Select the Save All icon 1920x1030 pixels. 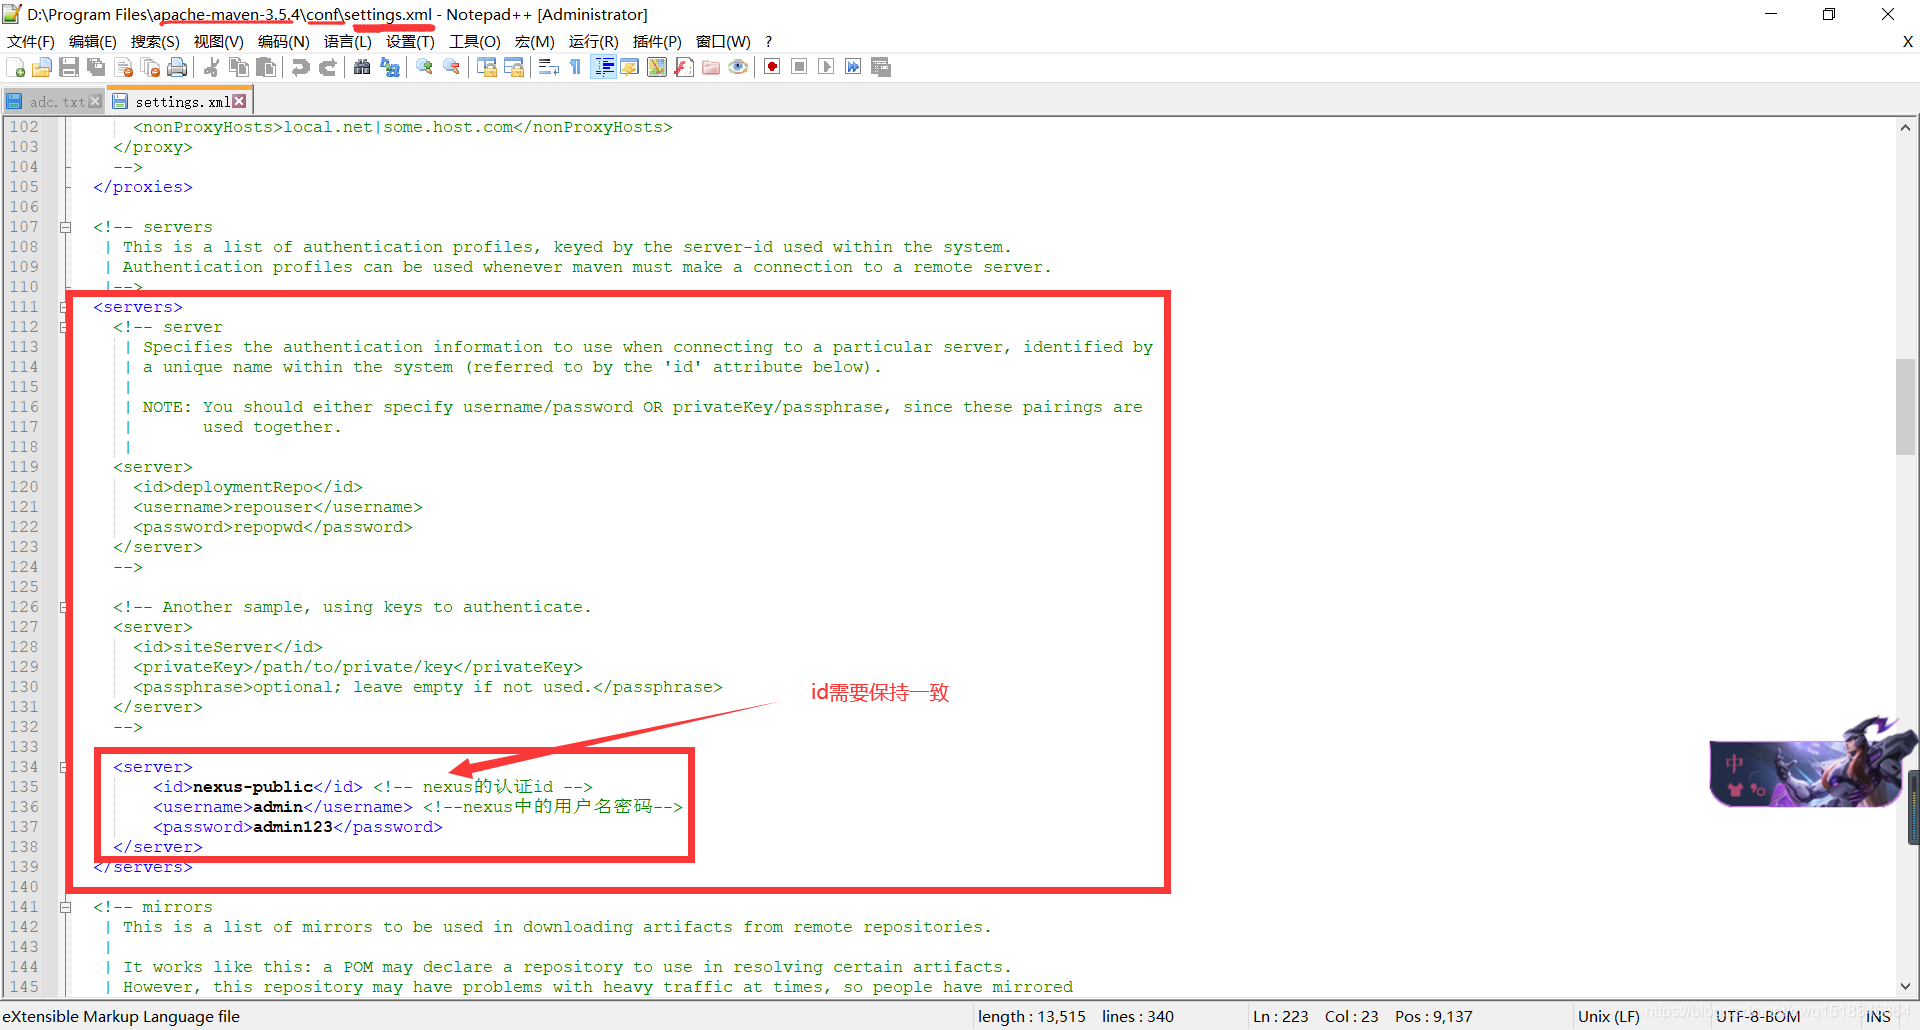pos(96,67)
